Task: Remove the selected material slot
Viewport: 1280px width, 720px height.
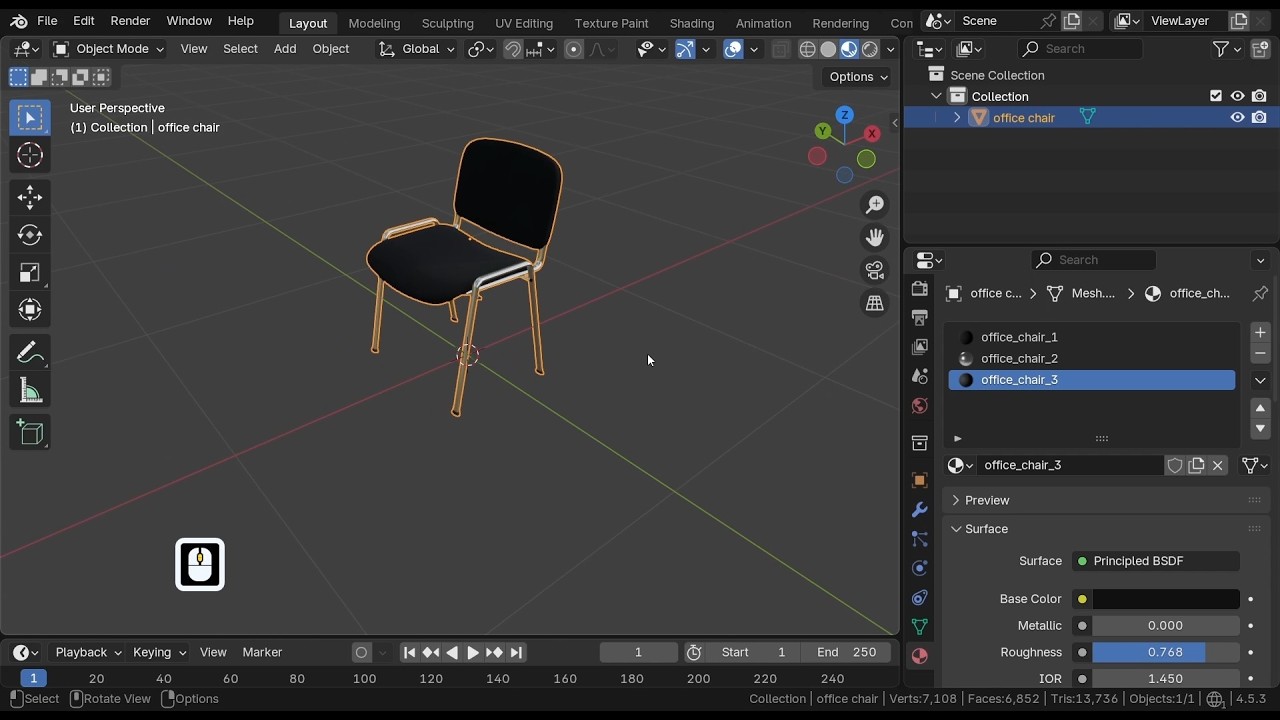Action: 1260,354
